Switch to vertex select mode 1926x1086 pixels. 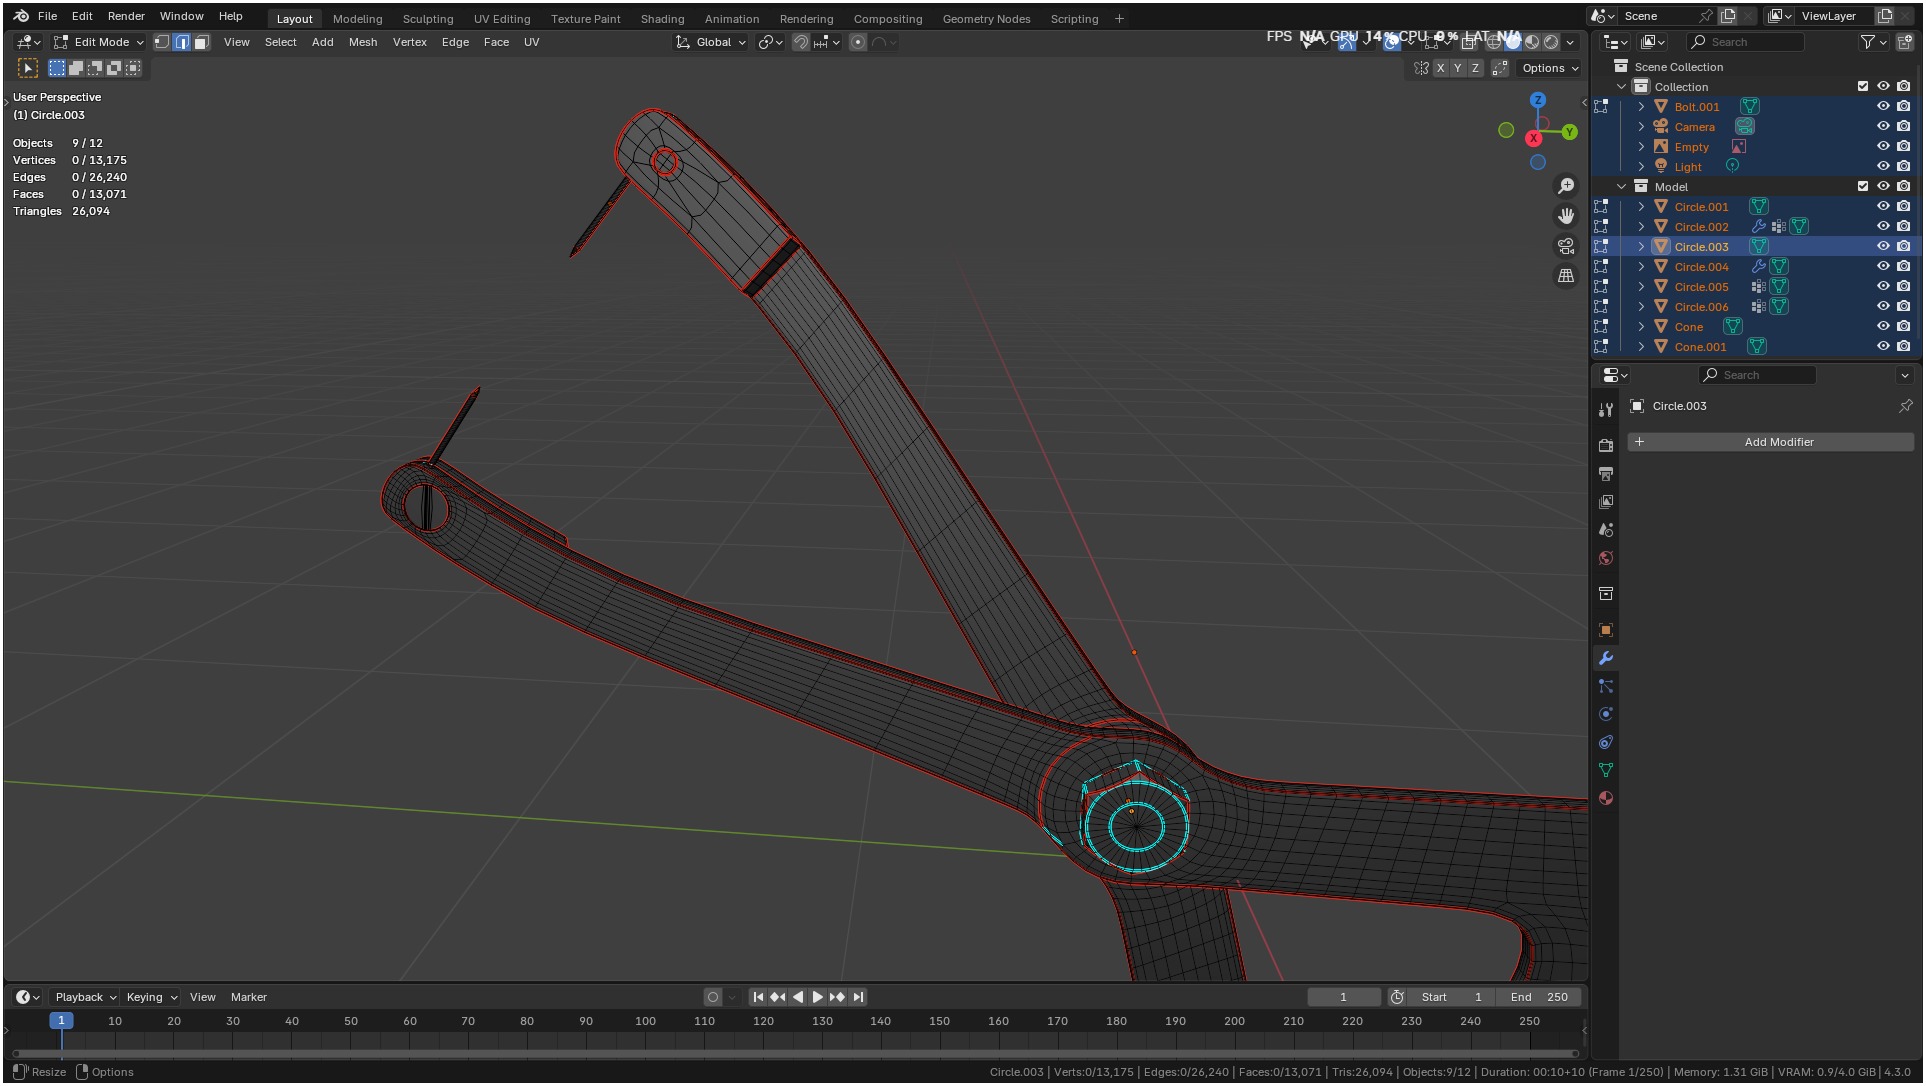tap(162, 42)
